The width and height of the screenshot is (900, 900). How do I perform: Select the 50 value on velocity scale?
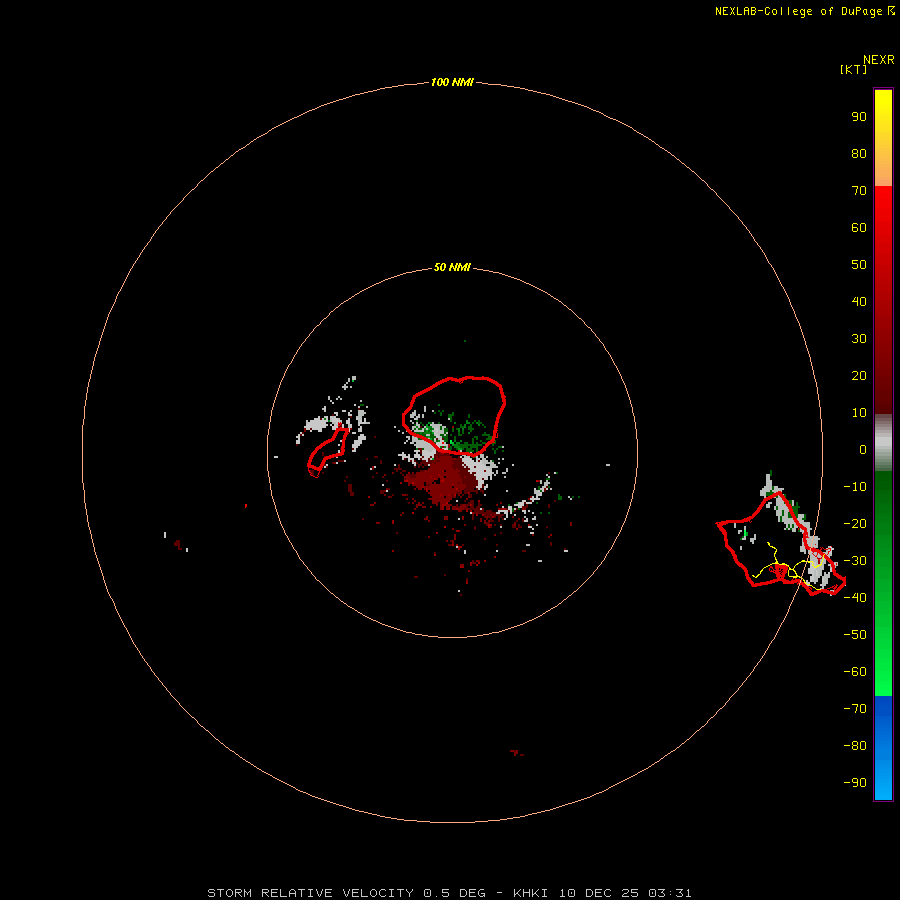(859, 265)
